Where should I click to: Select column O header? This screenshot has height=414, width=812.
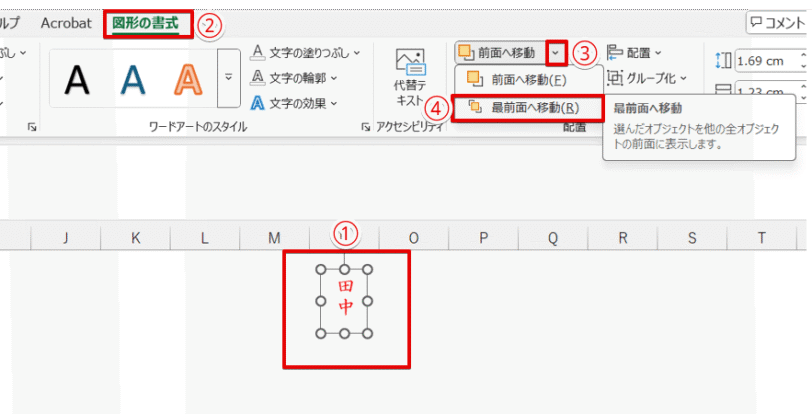[413, 238]
